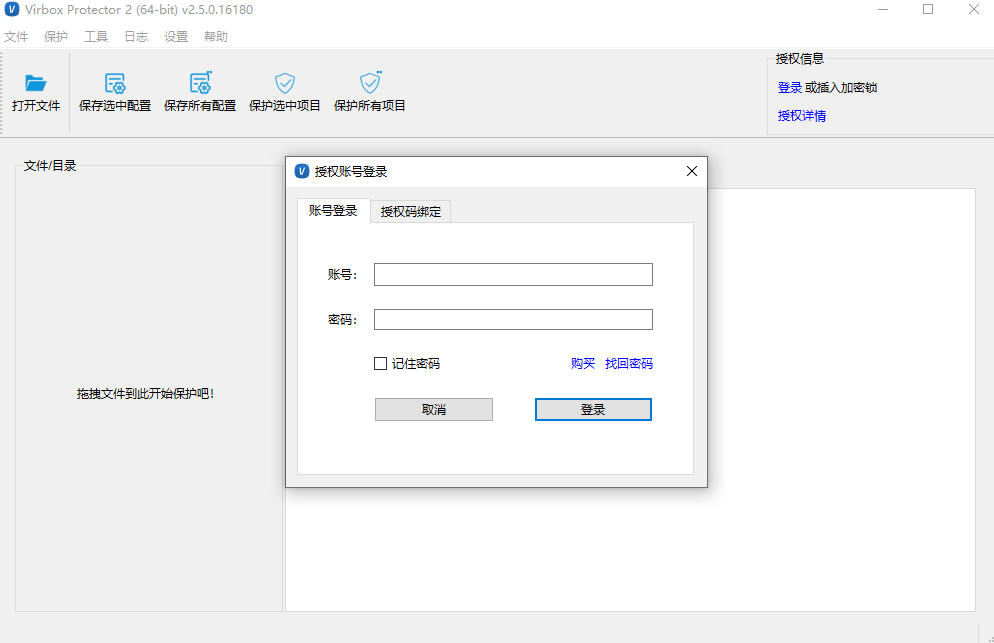Open the 帮助 menu
This screenshot has width=994, height=643.
coord(216,37)
